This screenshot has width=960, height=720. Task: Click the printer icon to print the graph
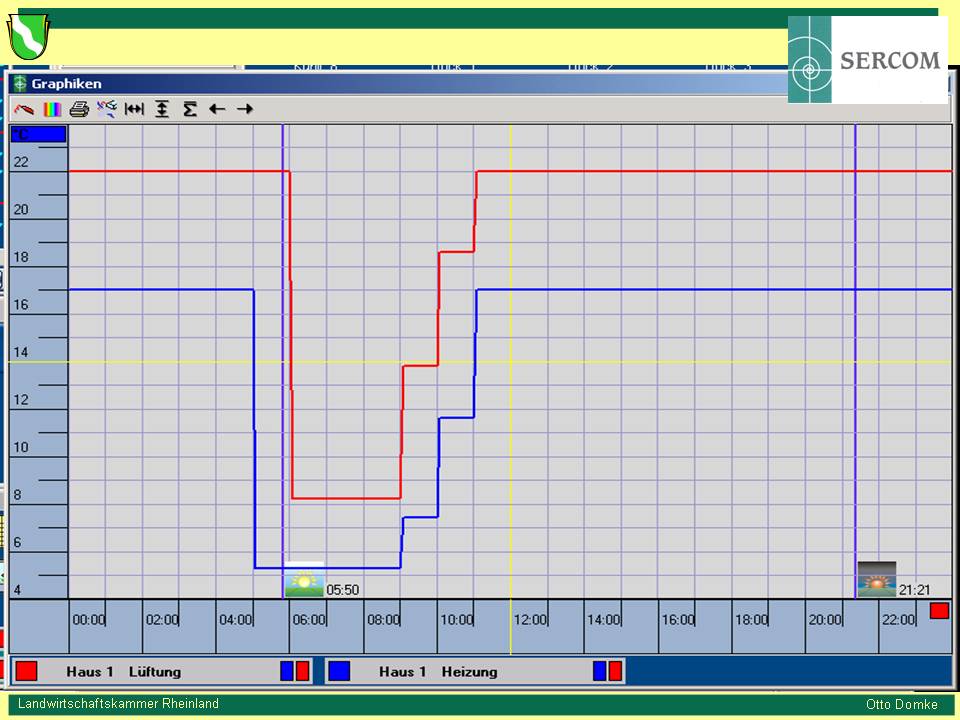click(80, 109)
